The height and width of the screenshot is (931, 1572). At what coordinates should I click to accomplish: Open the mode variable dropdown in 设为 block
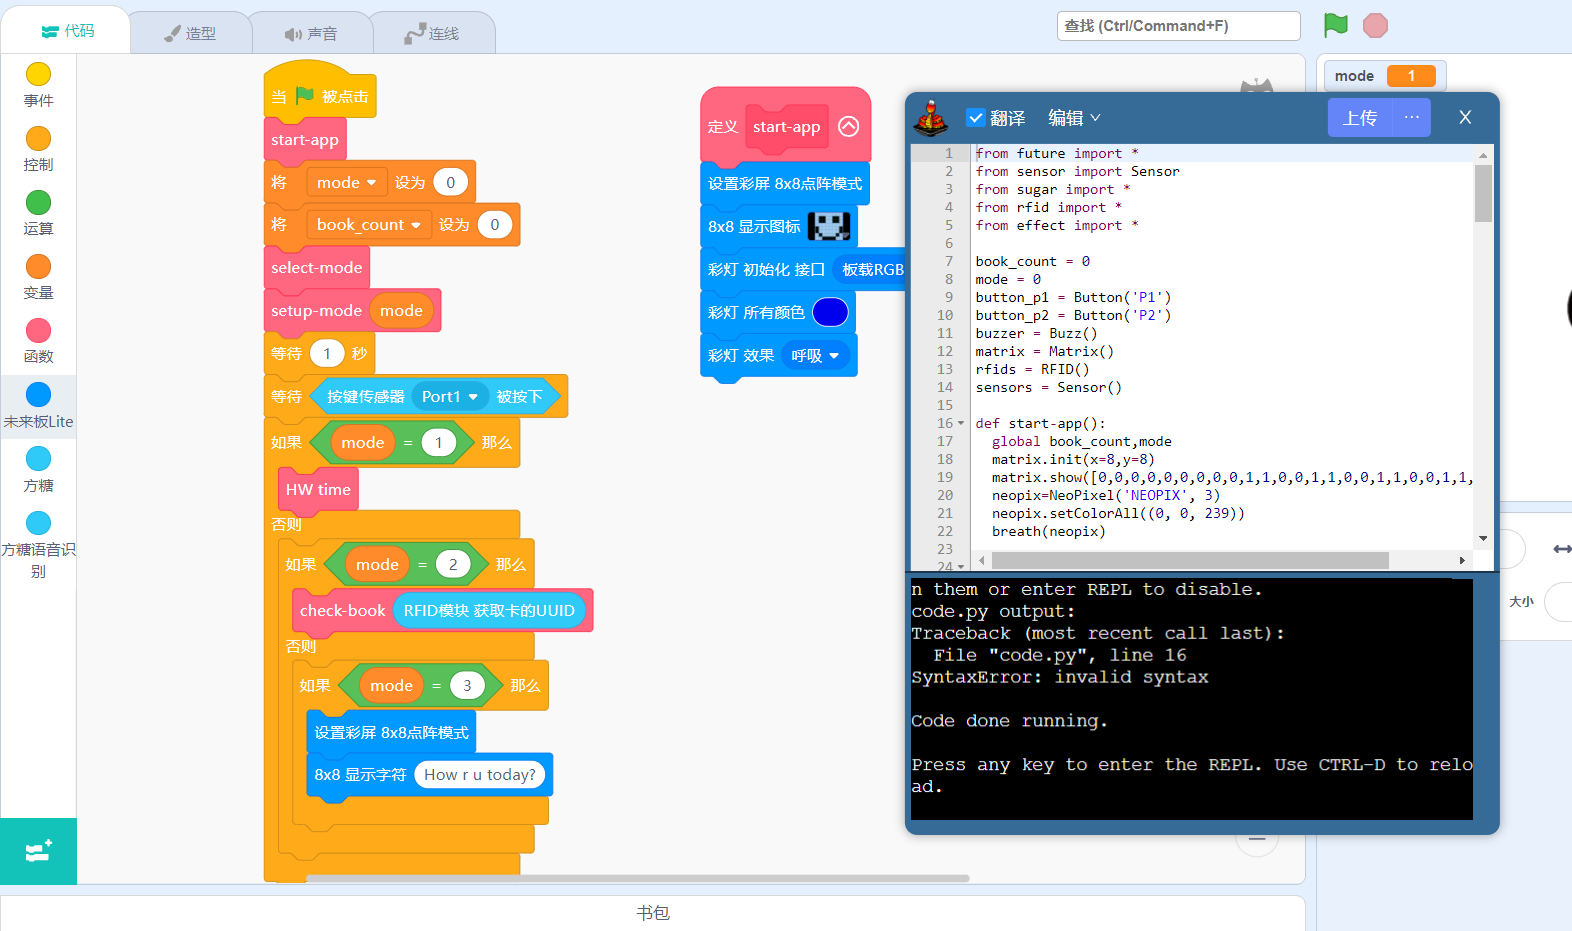[346, 183]
